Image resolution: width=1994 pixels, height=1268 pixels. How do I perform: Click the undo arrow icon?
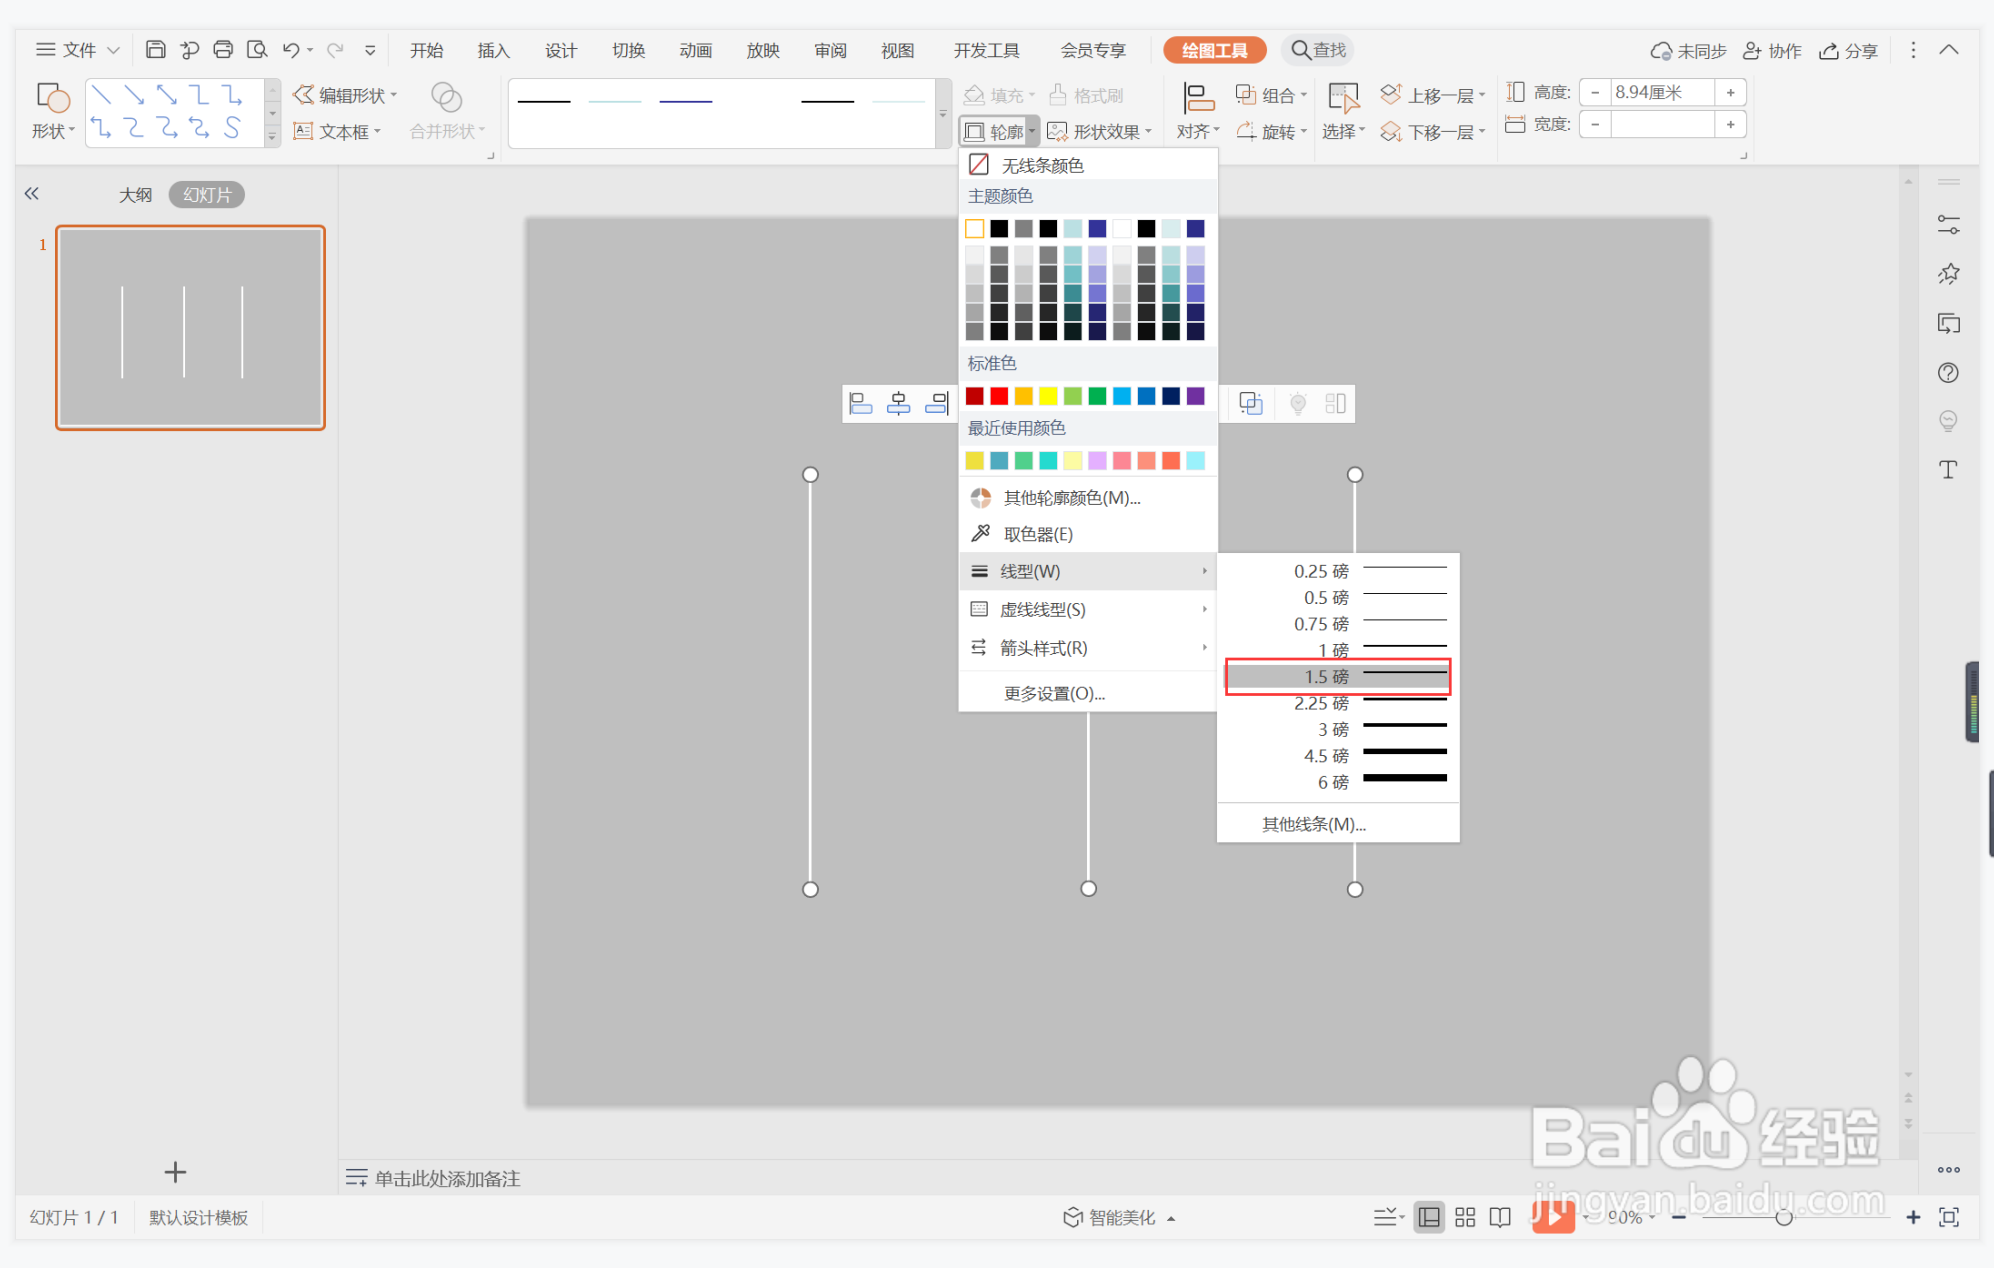[x=291, y=50]
